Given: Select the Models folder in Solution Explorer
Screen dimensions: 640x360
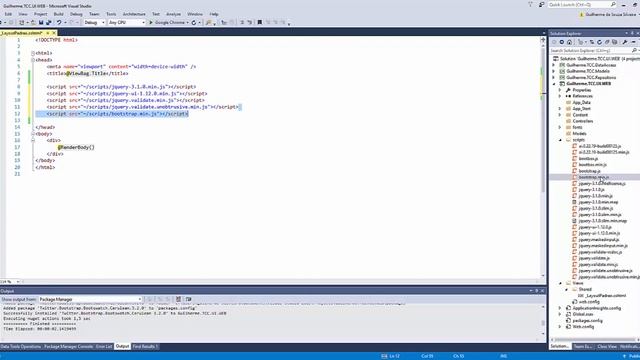Looking at the screenshot, I should pyautogui.click(x=579, y=133).
